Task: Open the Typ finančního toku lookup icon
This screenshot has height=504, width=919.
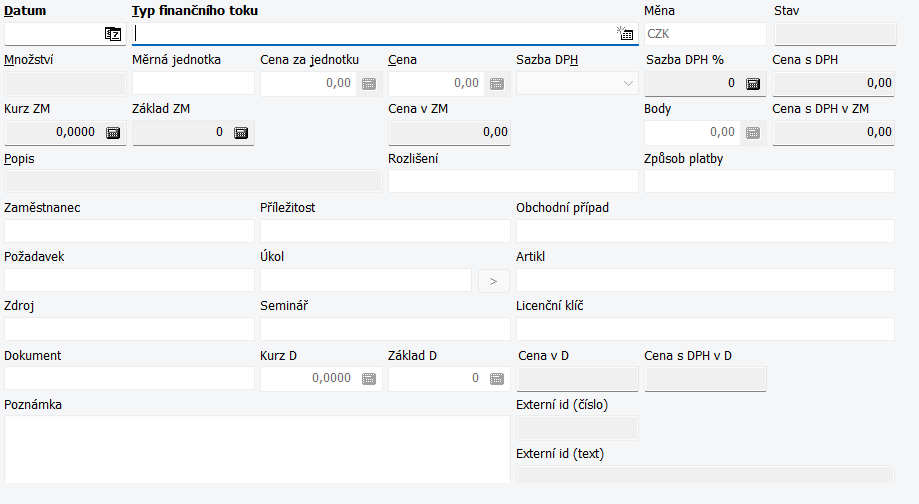Action: click(x=625, y=34)
